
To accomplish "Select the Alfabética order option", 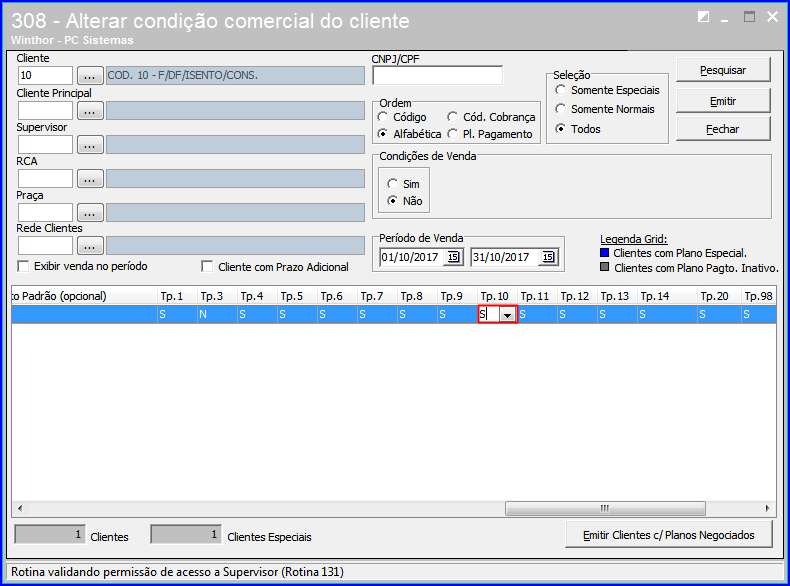I will pyautogui.click(x=383, y=134).
